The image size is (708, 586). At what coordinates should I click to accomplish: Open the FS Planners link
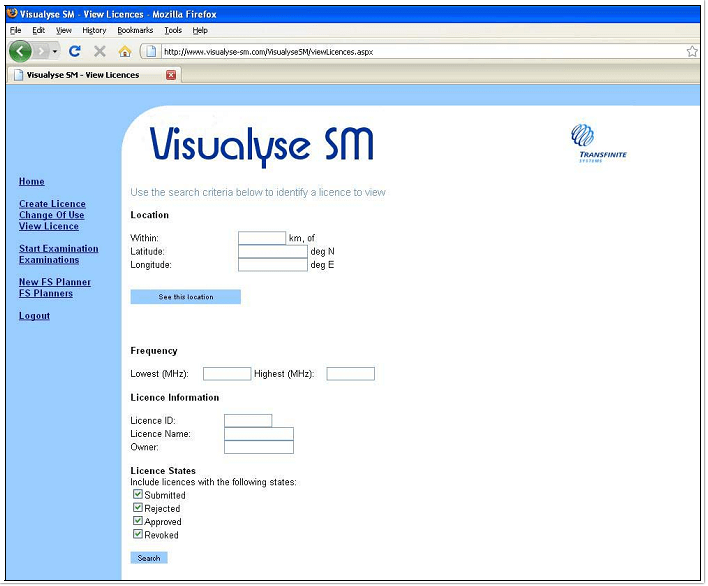pyautogui.click(x=46, y=294)
